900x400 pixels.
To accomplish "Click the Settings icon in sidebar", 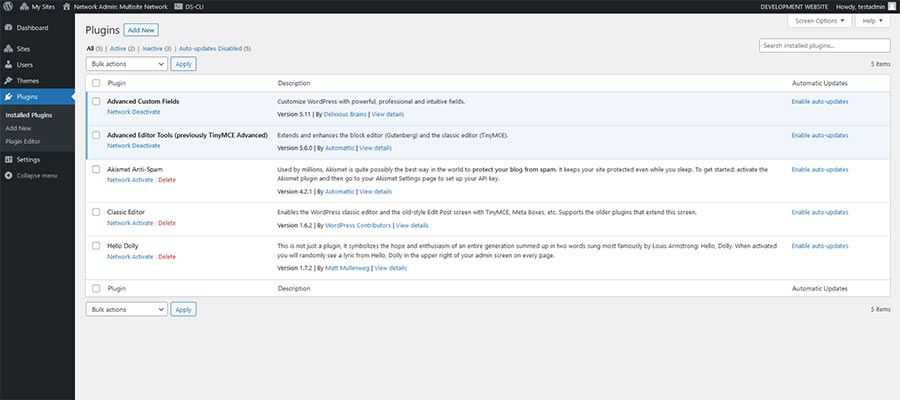I will click(x=9, y=159).
